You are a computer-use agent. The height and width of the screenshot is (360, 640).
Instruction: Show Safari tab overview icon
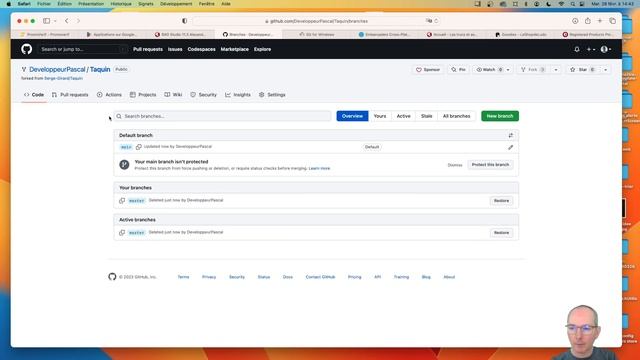(x=612, y=21)
